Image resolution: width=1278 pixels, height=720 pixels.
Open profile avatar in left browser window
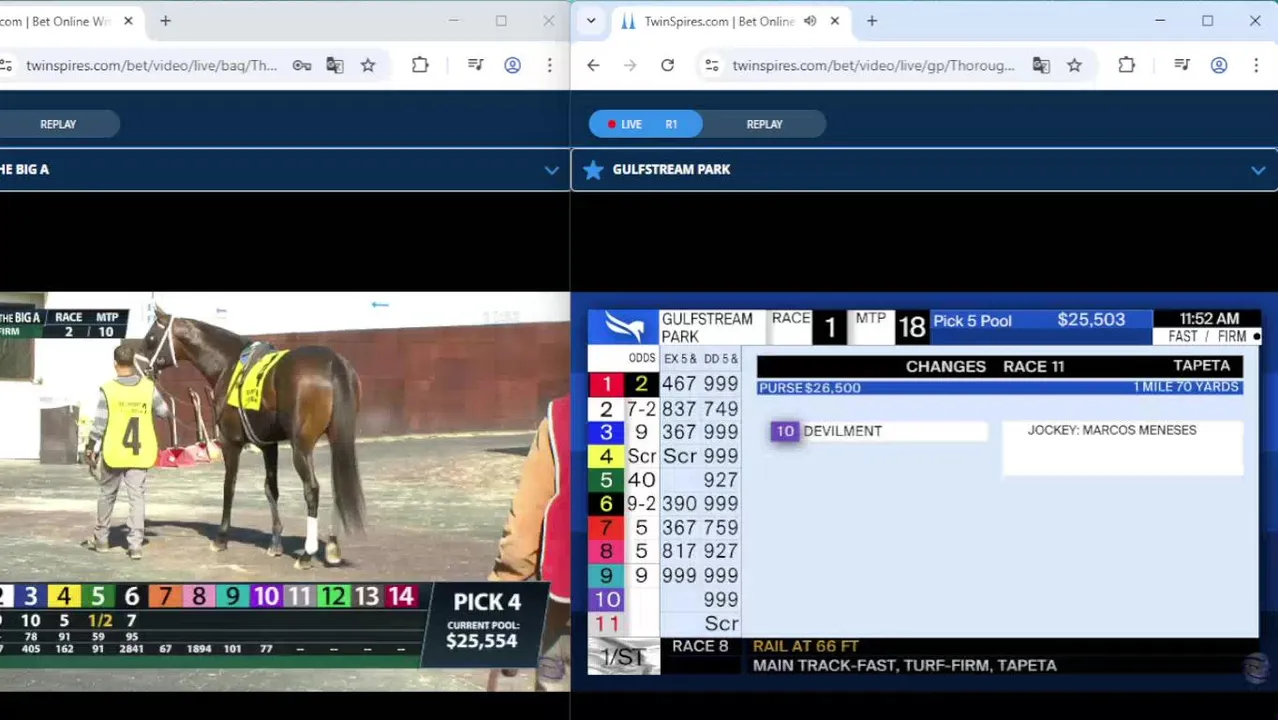click(512, 66)
